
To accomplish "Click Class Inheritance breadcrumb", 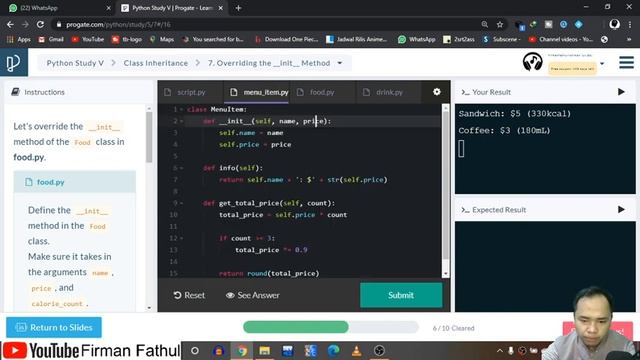I will tap(156, 63).
